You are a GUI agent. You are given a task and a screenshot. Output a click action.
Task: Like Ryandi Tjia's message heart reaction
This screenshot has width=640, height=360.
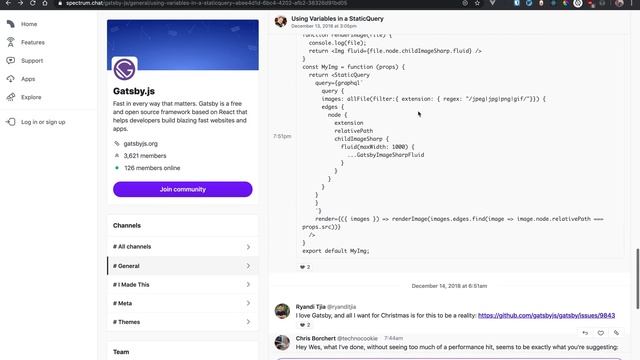(305, 325)
